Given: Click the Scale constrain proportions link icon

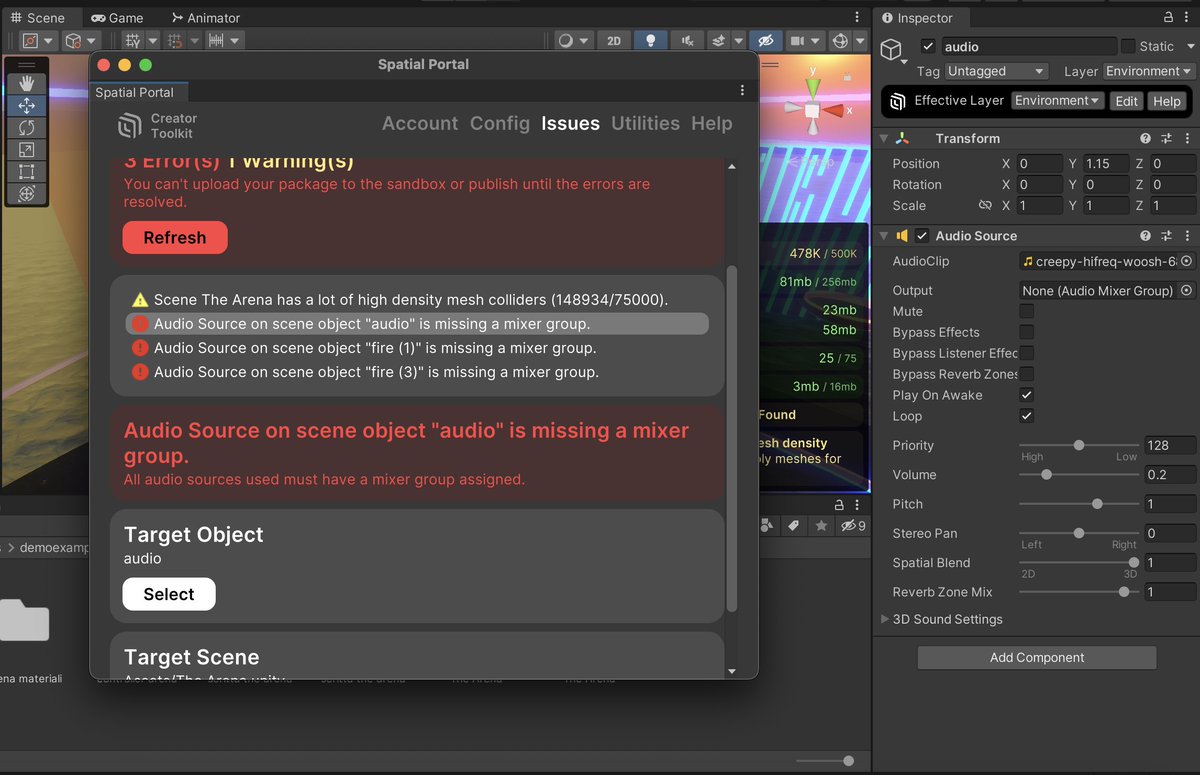Looking at the screenshot, I should [985, 206].
